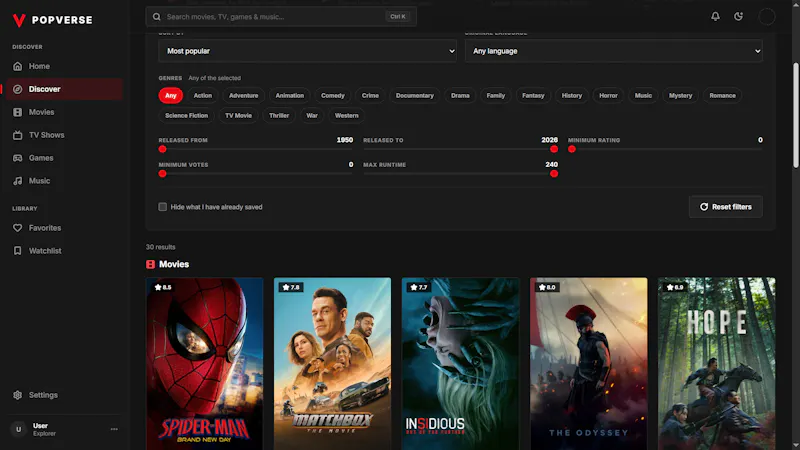Click the Ctrl K shortcut badge

point(397,17)
